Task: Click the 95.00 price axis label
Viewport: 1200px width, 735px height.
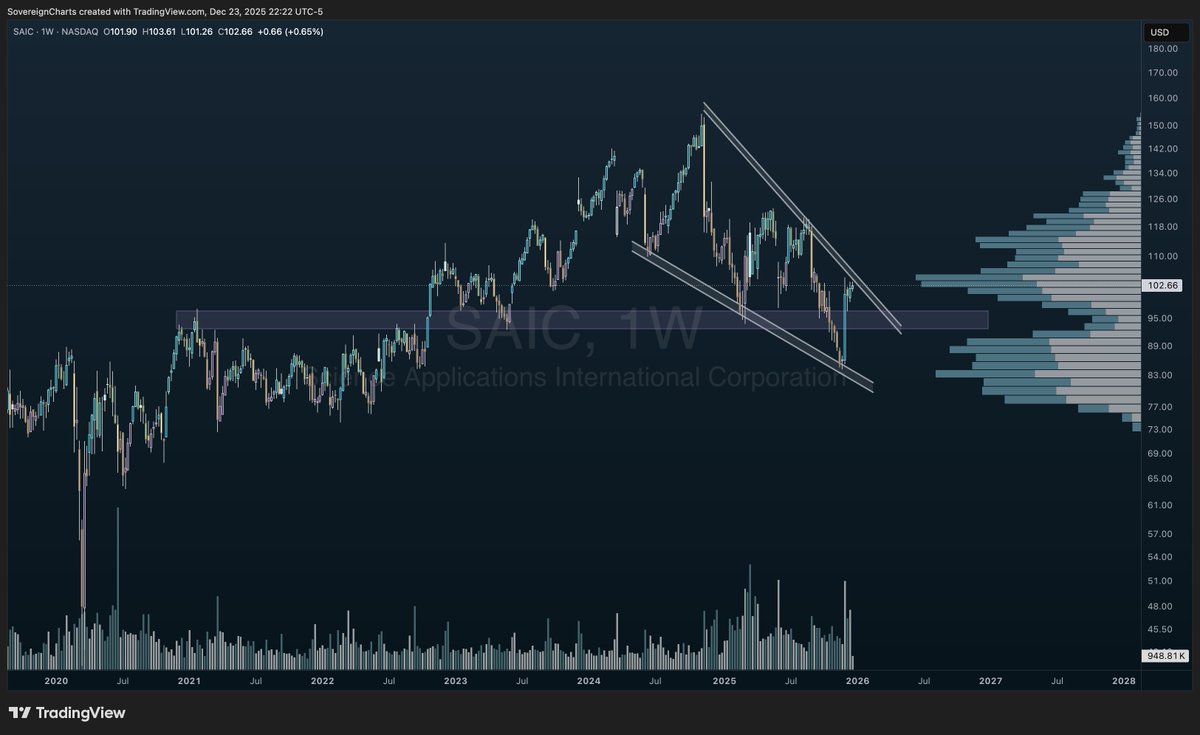Action: point(1160,319)
